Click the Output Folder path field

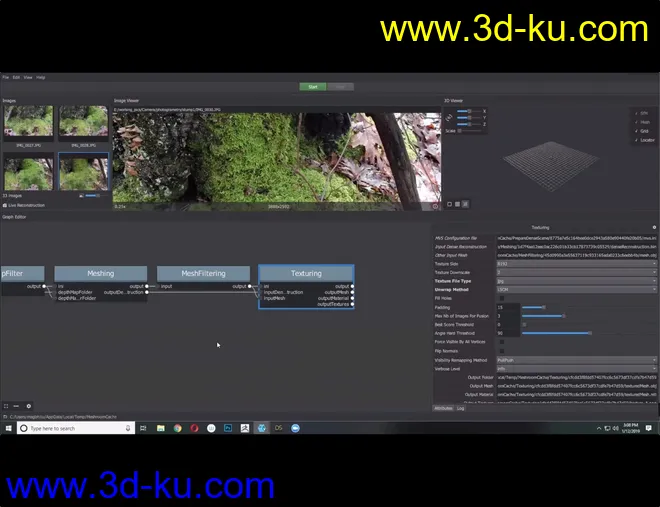tap(576, 377)
